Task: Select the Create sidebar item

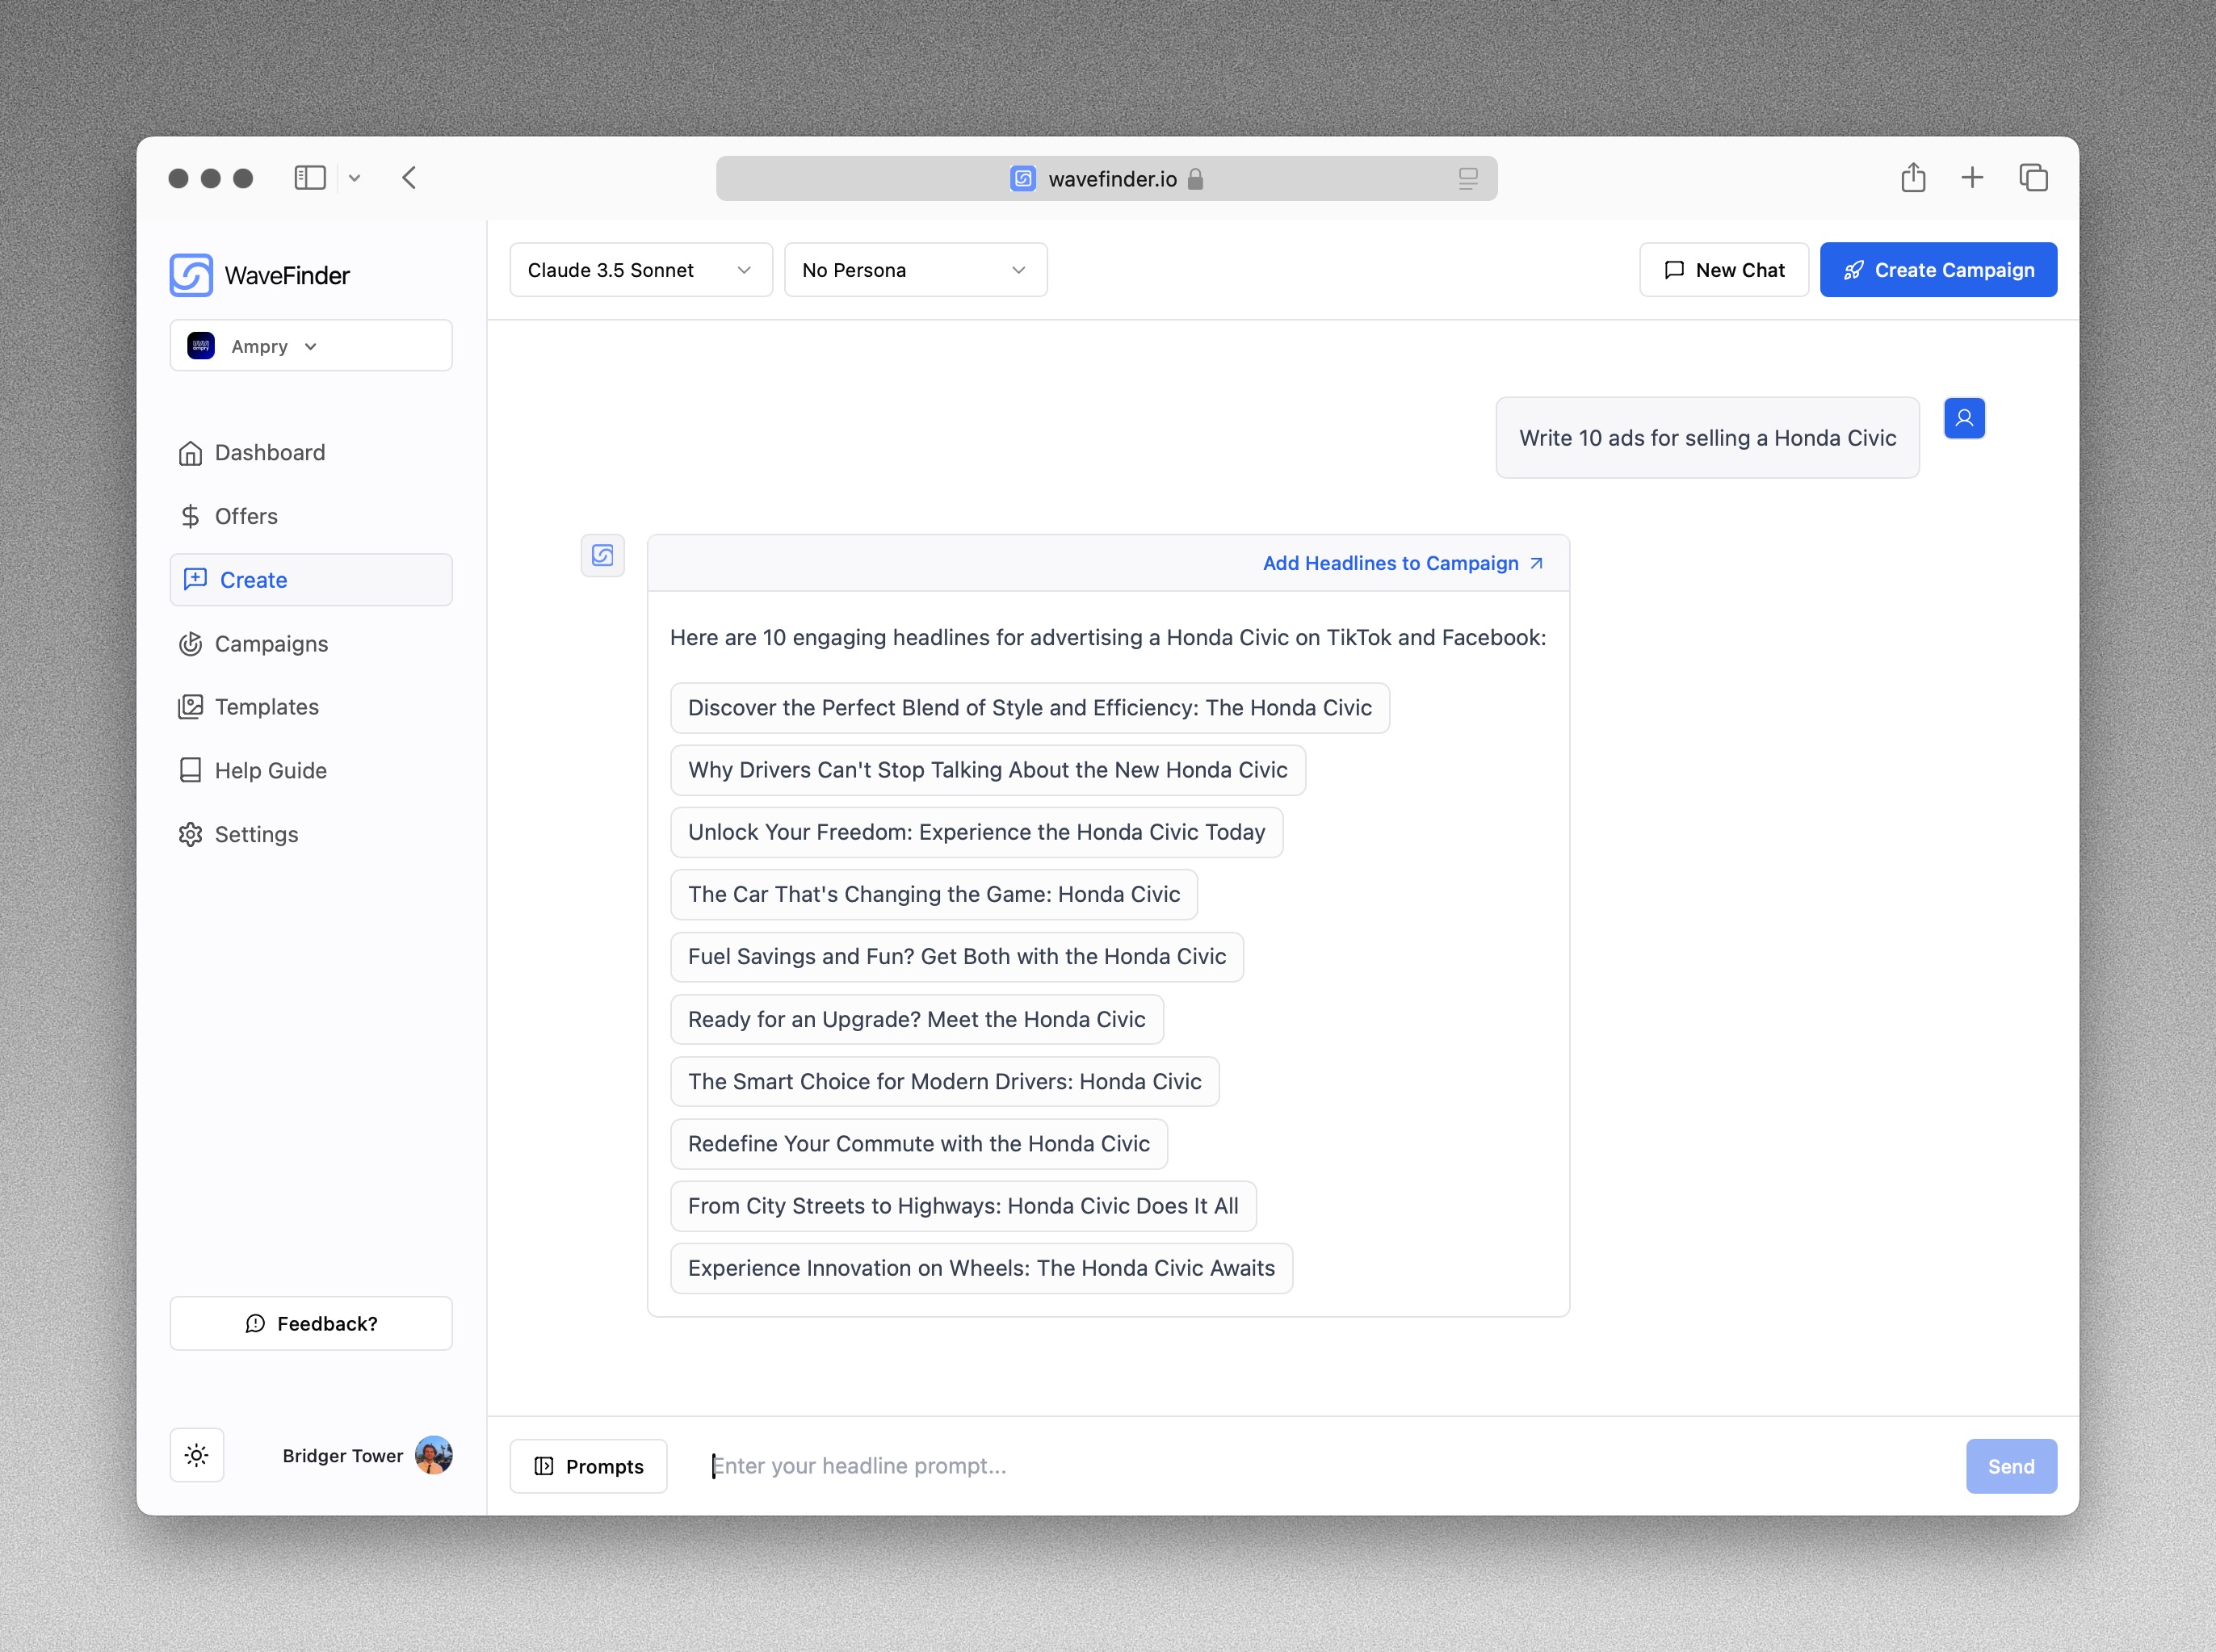Action: tap(311, 580)
